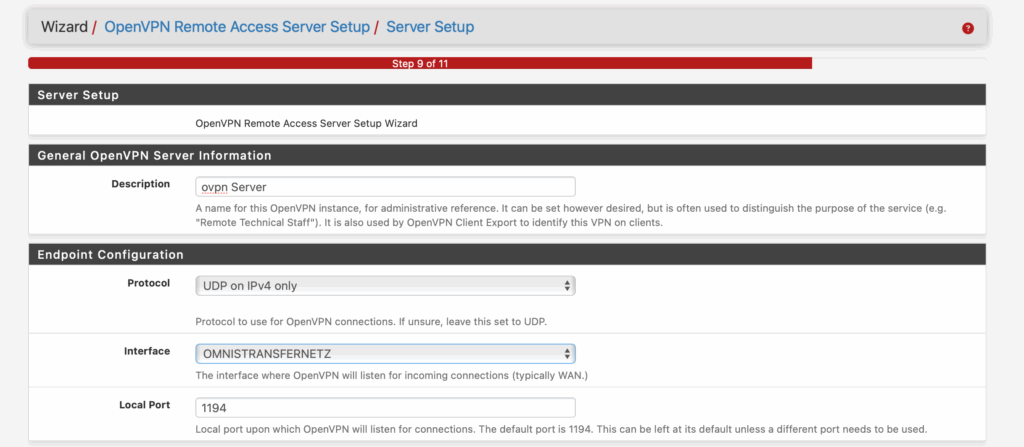Select the General OpenVPN Server Information header

pos(154,156)
